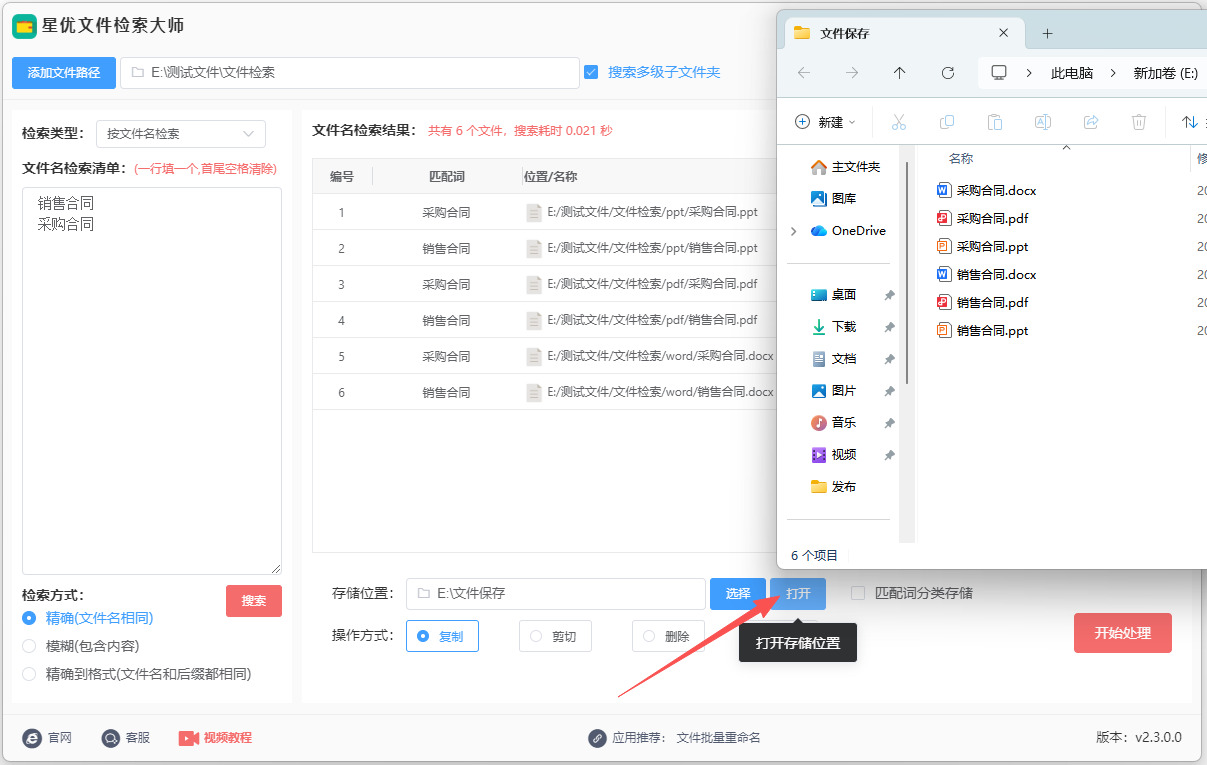Choose 删除 operation mode
1207x765 pixels.
pyautogui.click(x=668, y=636)
